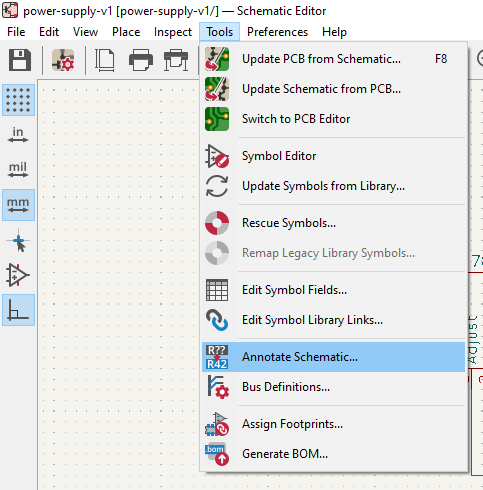Click the Save icon in the toolbar
The width and height of the screenshot is (483, 490).
point(20,60)
